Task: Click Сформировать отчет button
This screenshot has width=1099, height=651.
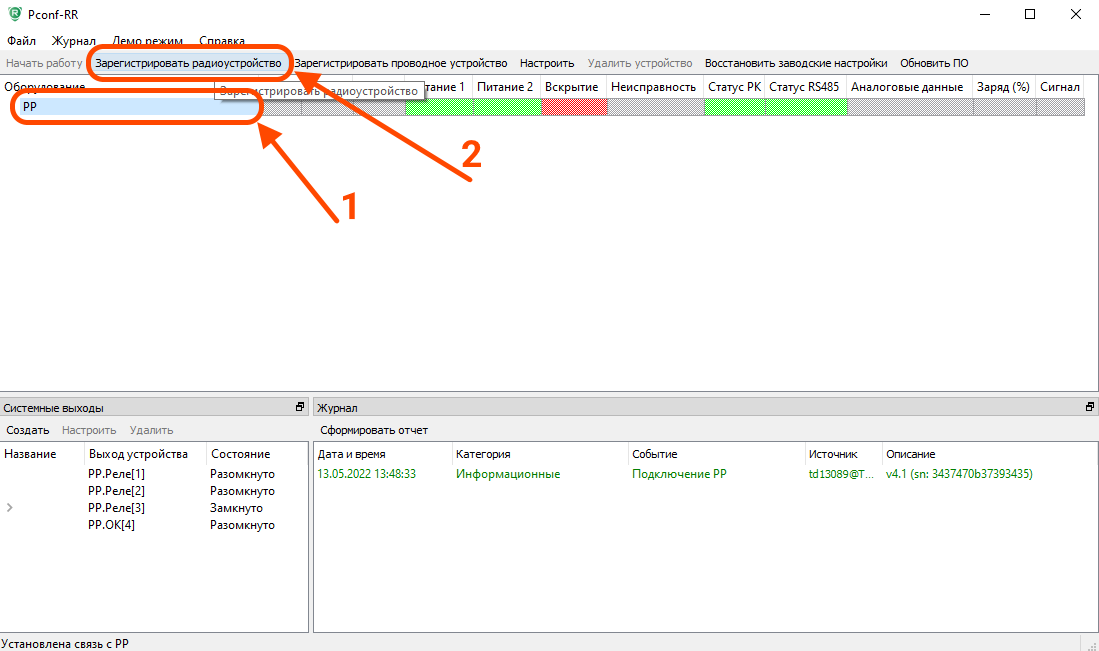Action: coord(374,430)
